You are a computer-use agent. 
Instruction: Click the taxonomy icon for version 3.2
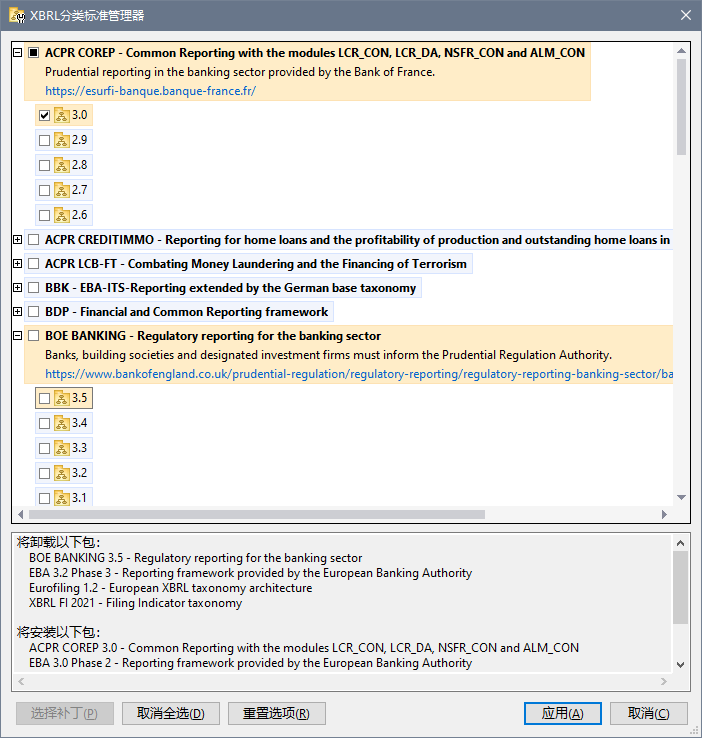(x=62, y=473)
